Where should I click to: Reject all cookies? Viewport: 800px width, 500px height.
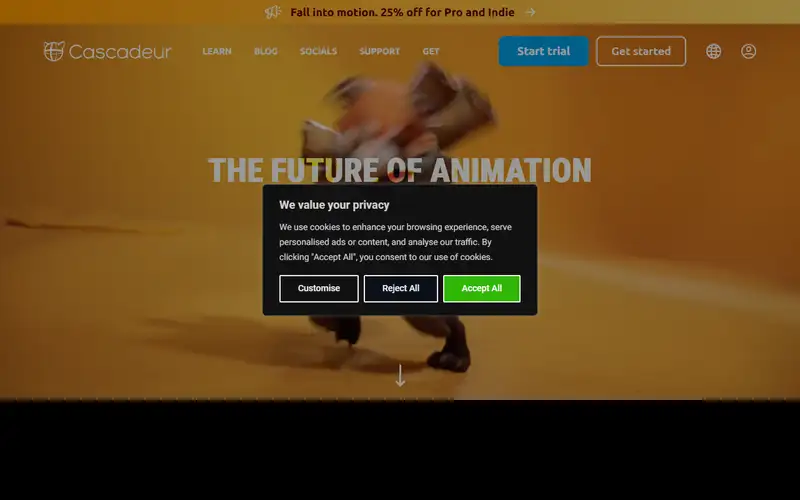pos(401,288)
